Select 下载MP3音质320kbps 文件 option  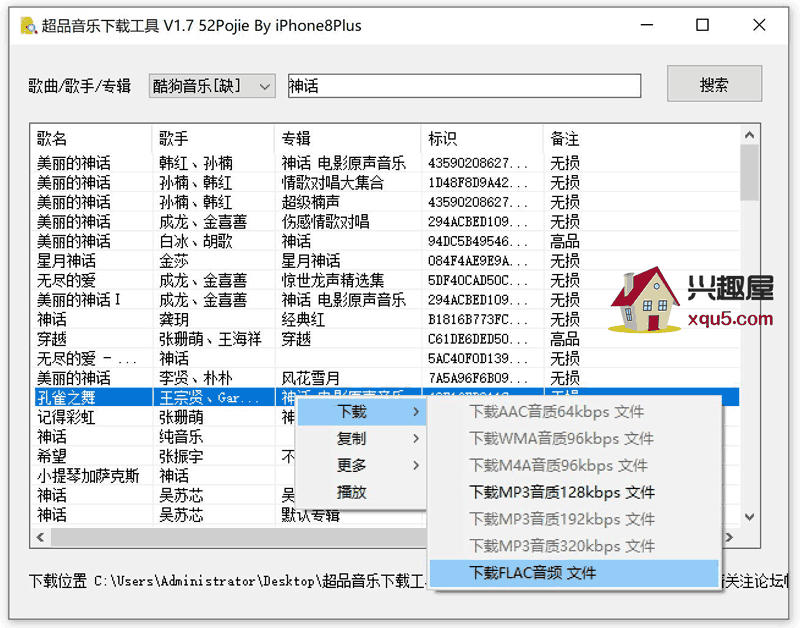pos(574,546)
